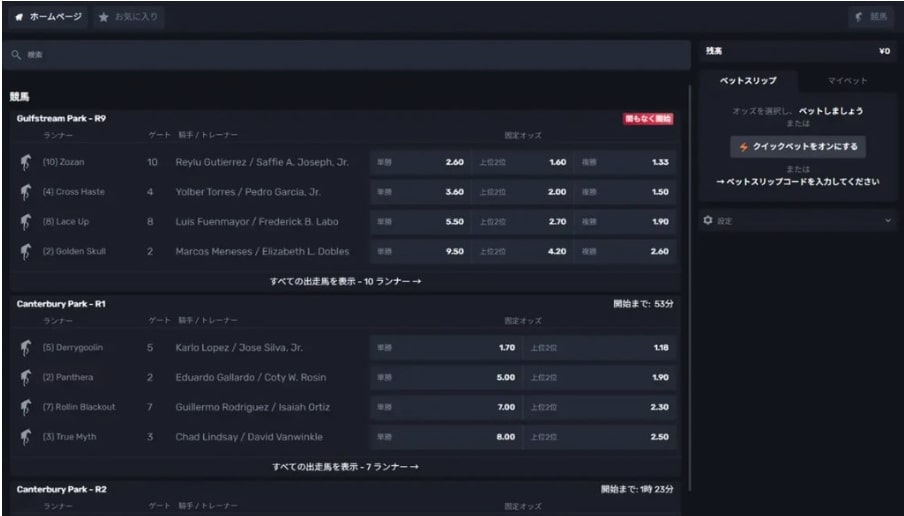904x516 pixels.
Task: Click the main race list scrollbar
Action: click(x=690, y=288)
